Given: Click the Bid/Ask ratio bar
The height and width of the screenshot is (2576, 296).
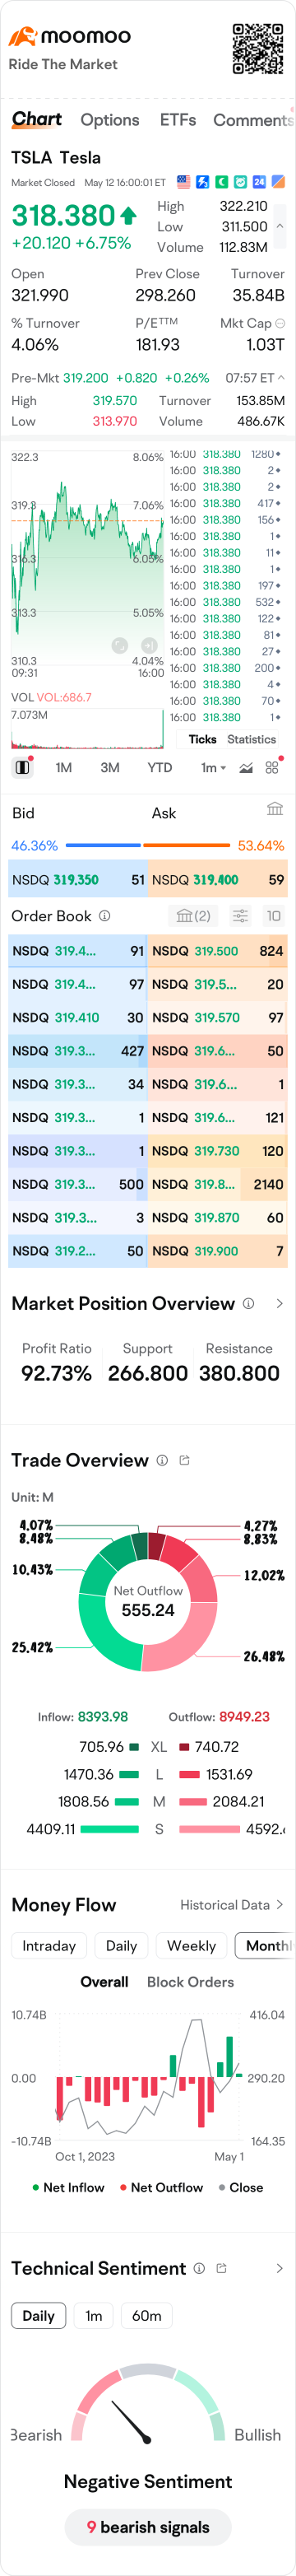Looking at the screenshot, I should pyautogui.click(x=148, y=846).
